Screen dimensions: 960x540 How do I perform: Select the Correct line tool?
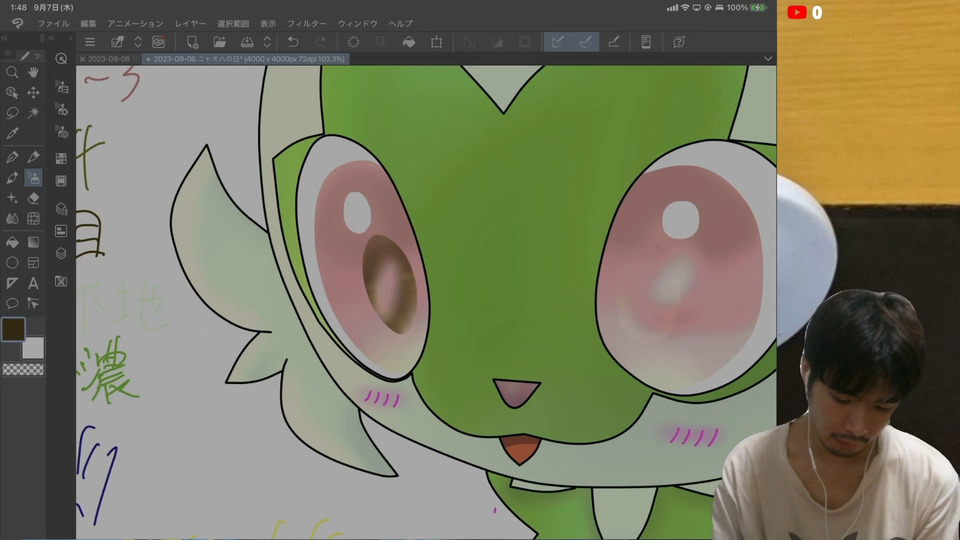coord(33,304)
